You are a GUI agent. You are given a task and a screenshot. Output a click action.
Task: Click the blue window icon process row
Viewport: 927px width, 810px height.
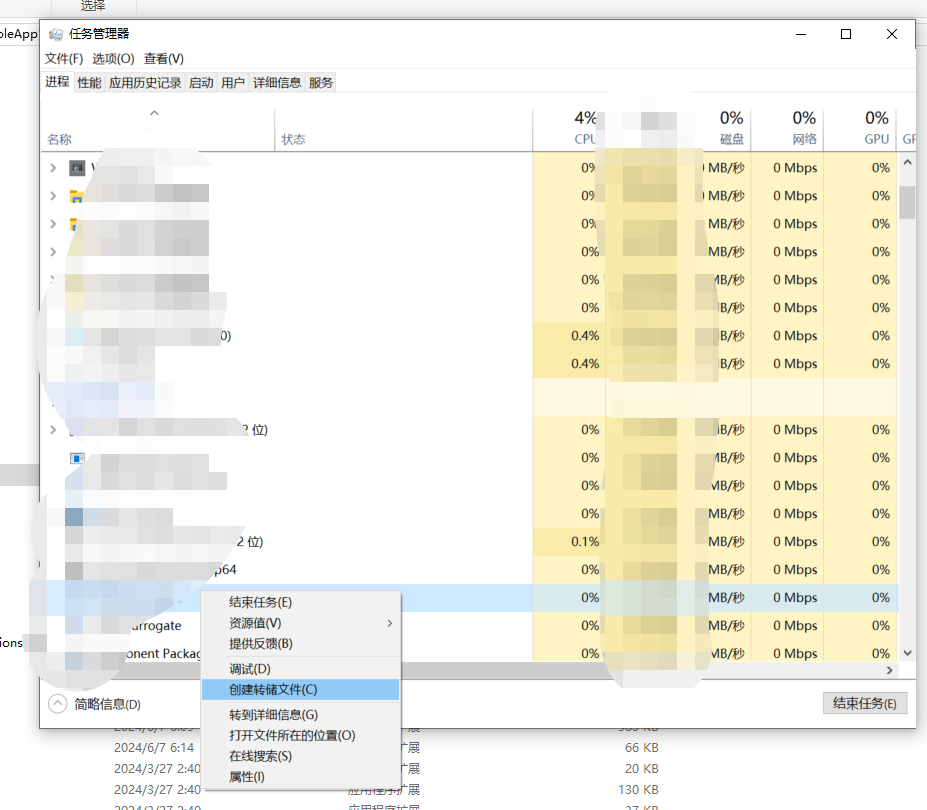pyautogui.click(x=77, y=458)
